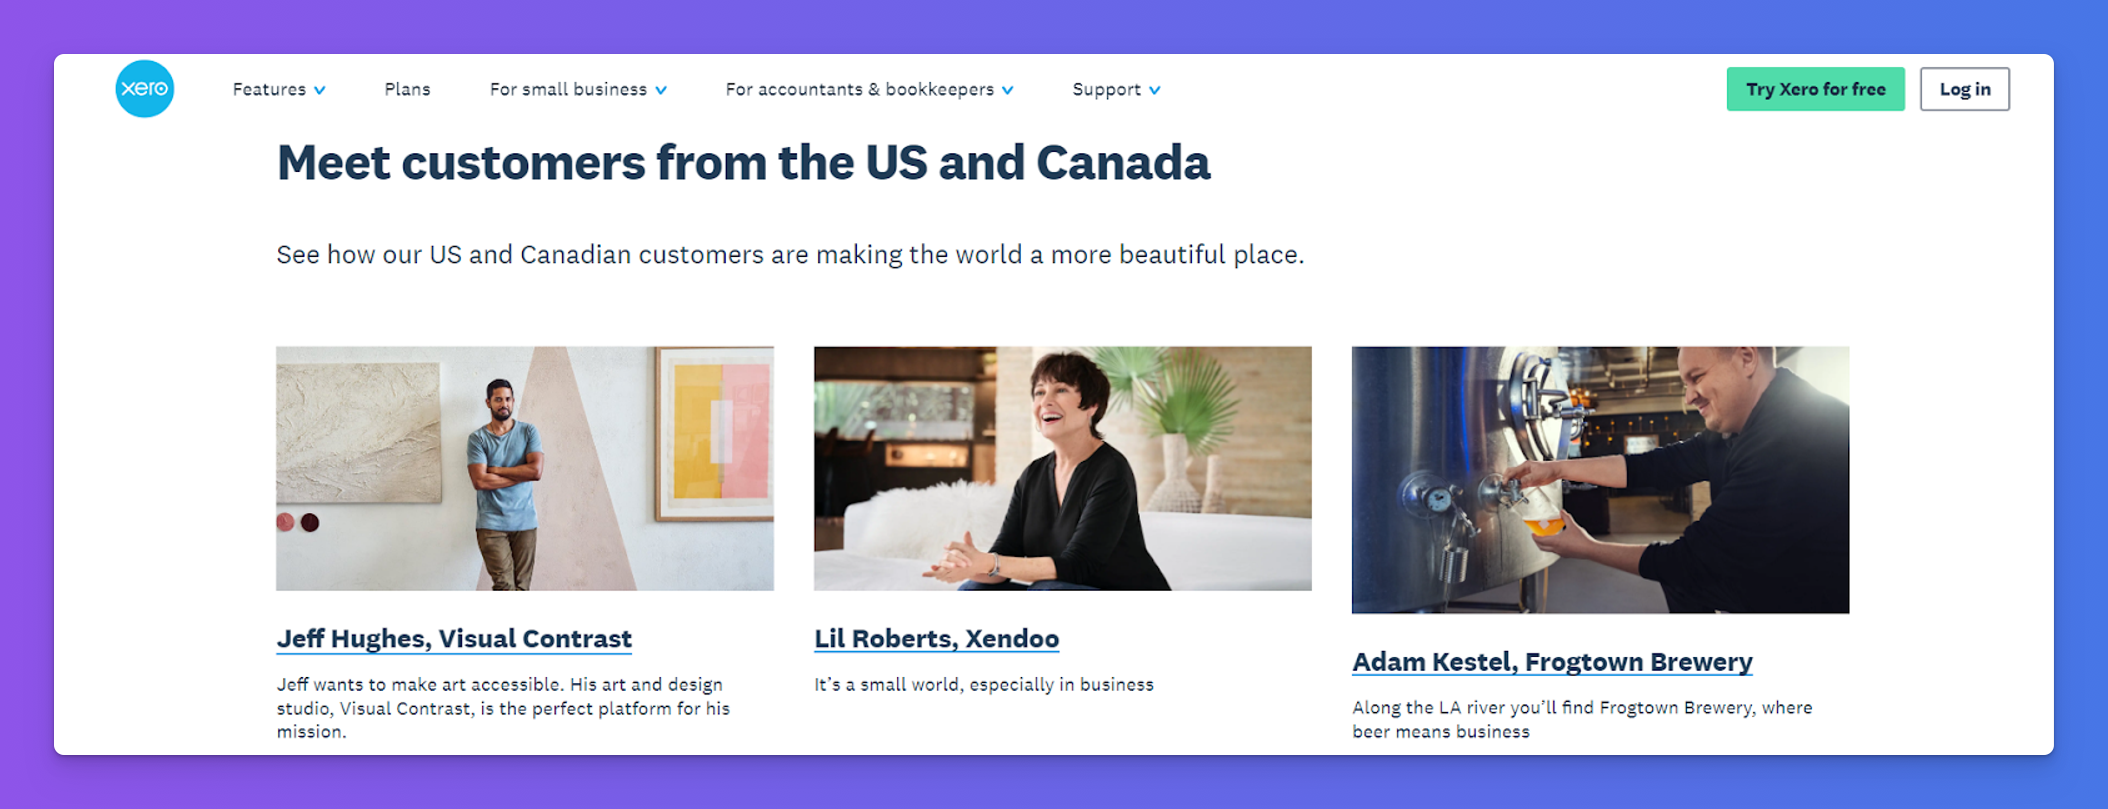
Task: Click the chevron beside For small business
Action: point(661,90)
